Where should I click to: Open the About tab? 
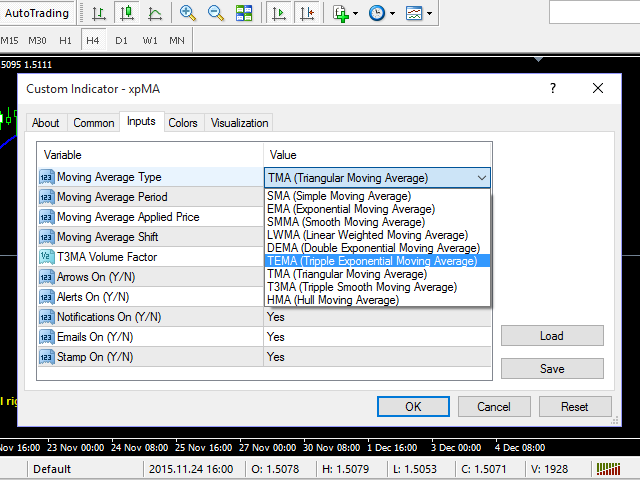point(46,123)
